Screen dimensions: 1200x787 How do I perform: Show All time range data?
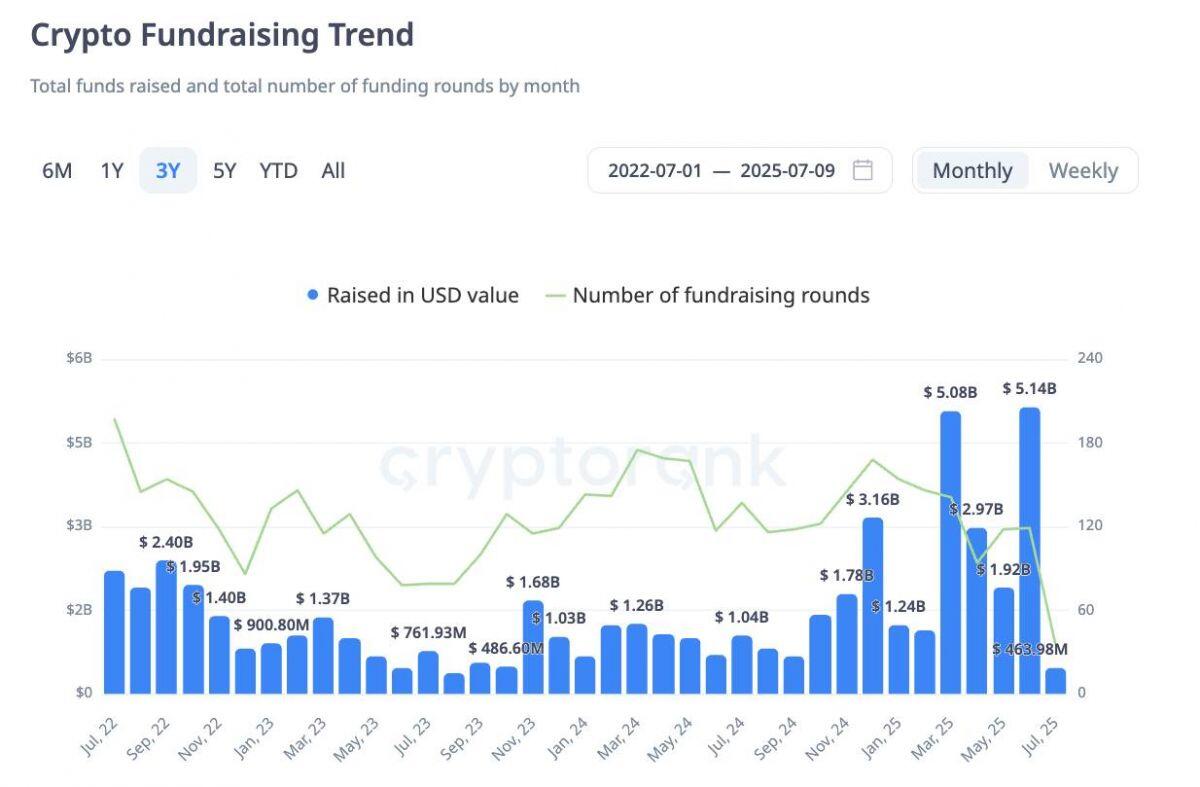333,171
